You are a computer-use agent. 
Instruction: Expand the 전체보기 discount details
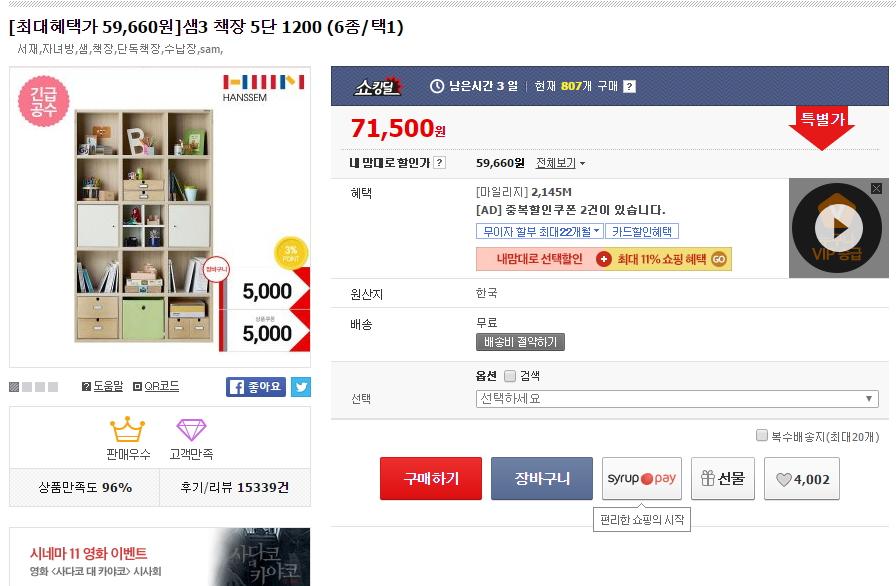point(561,163)
